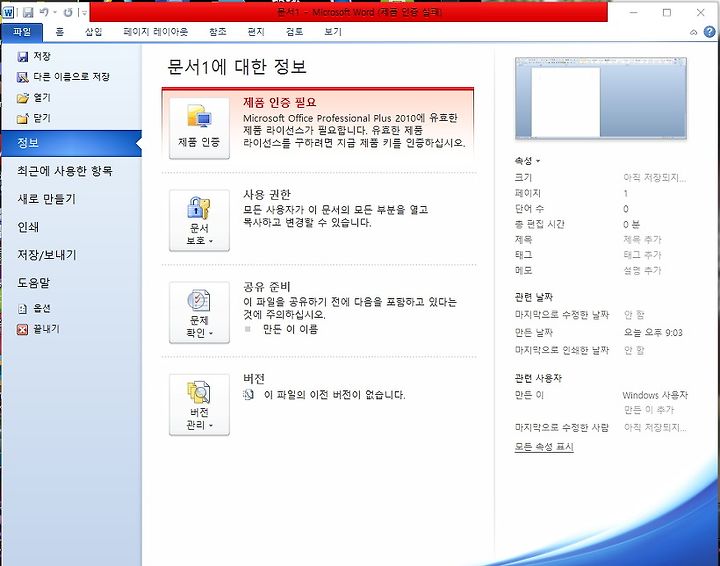720x566 pixels.
Task: Click 태그 추가 (Add a tag) field
Action: 642,255
